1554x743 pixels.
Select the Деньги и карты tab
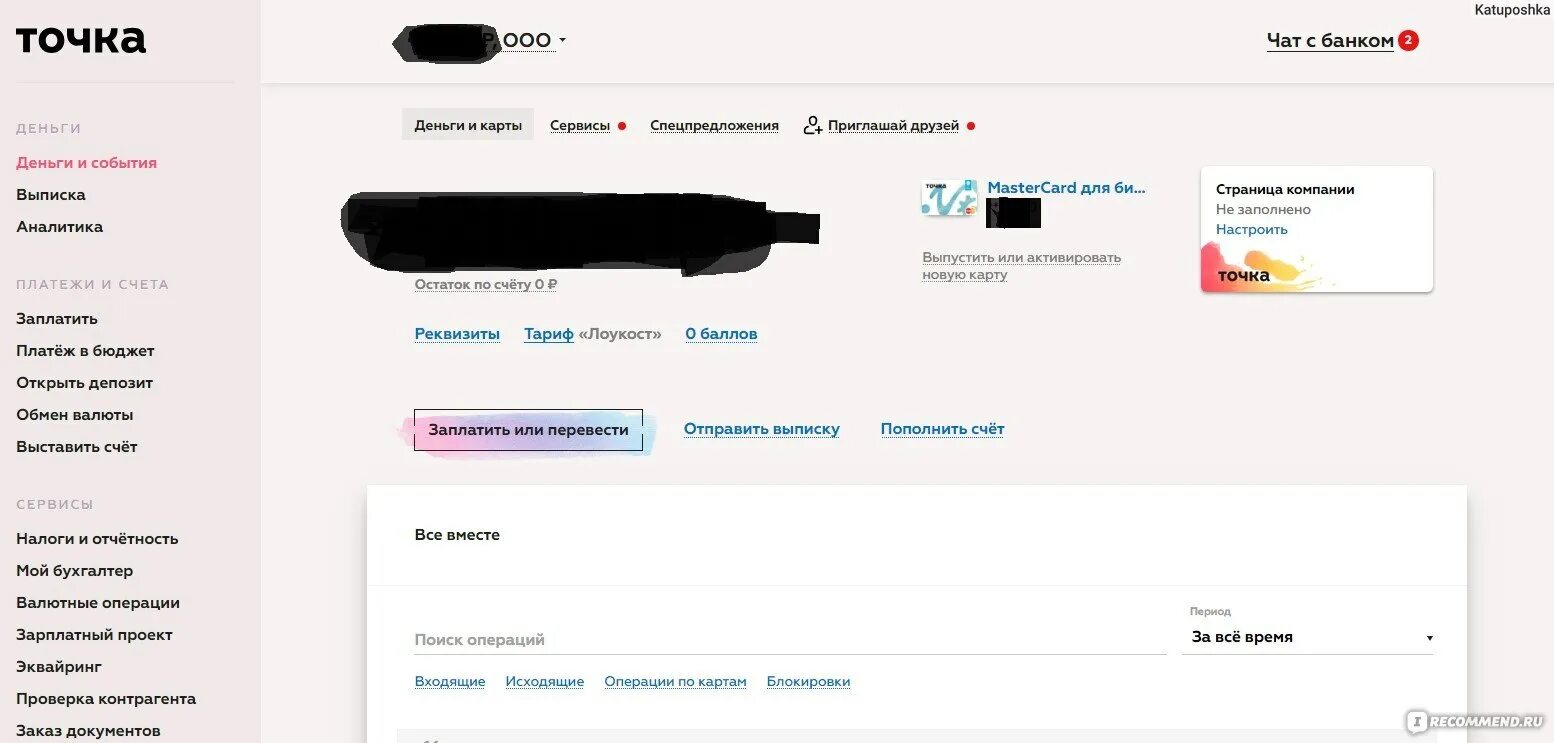coord(468,125)
